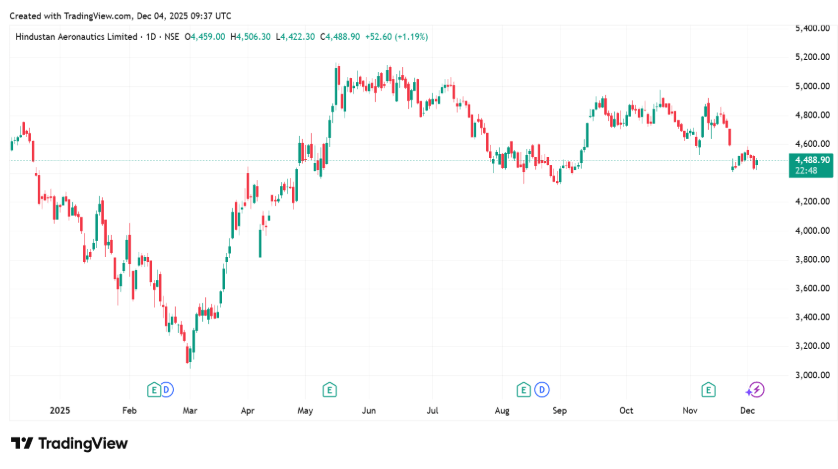Screen dimensions: 838x469
Task: Click the Oct label on time axis
Action: tap(627, 411)
